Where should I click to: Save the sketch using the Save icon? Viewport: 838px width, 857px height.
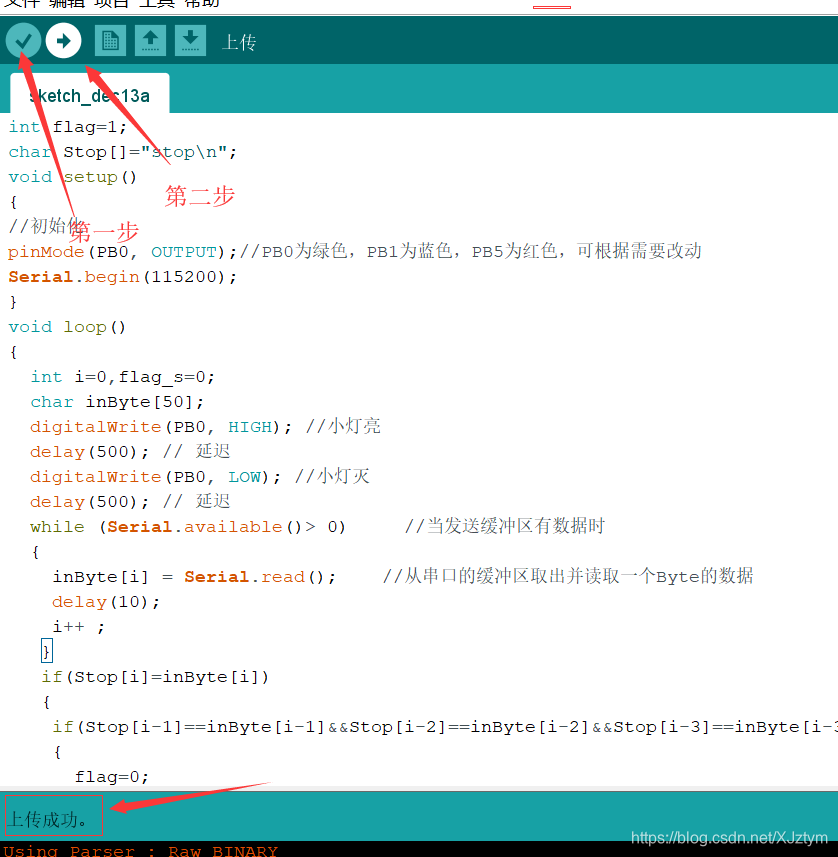coord(190,40)
